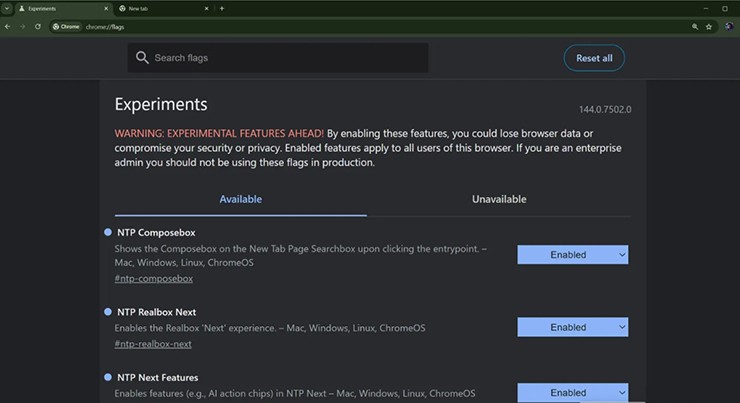Click the blue dot beside NTP Next Features

coord(108,377)
